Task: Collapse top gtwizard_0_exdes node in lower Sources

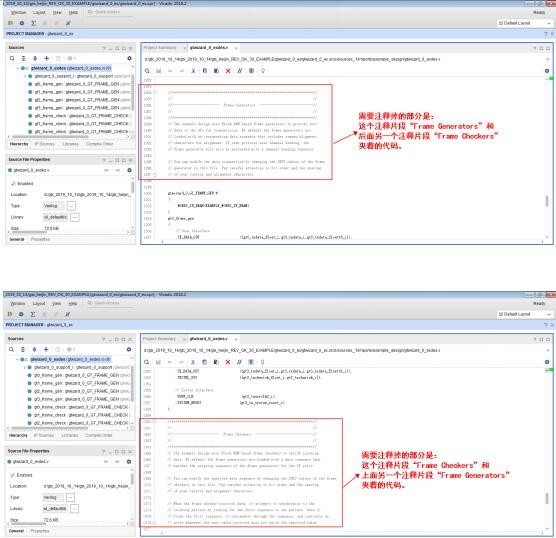Action: 17,359
